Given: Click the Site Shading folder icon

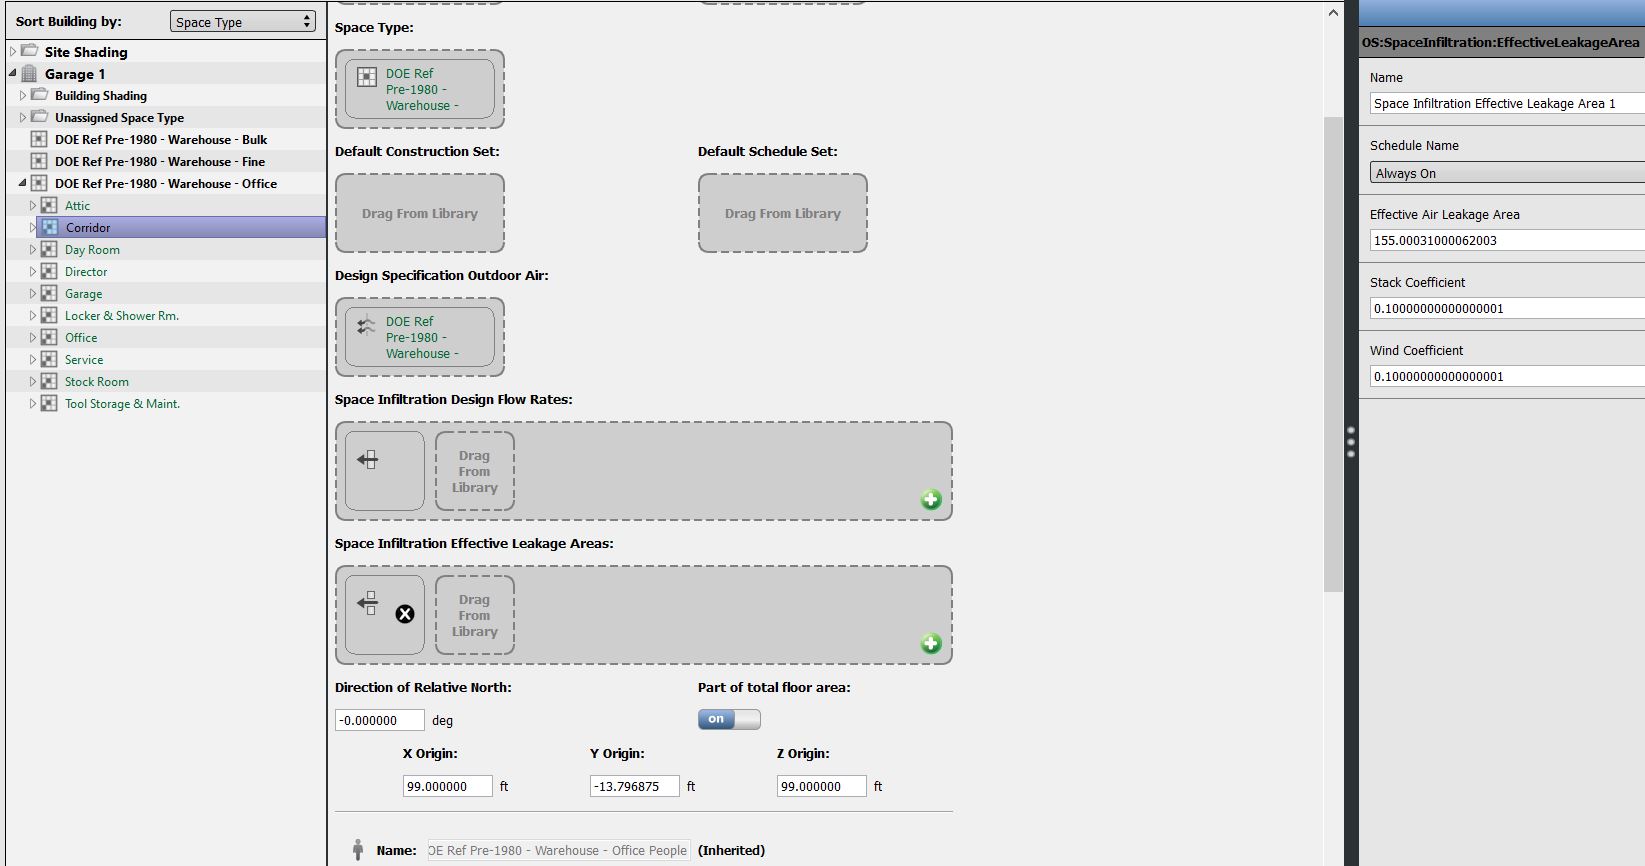Looking at the screenshot, I should pyautogui.click(x=30, y=51).
